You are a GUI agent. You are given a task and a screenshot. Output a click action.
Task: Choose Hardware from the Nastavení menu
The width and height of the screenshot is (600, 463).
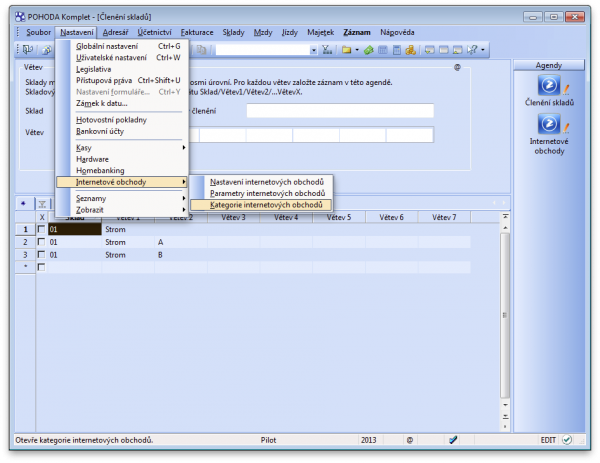[x=122, y=159]
